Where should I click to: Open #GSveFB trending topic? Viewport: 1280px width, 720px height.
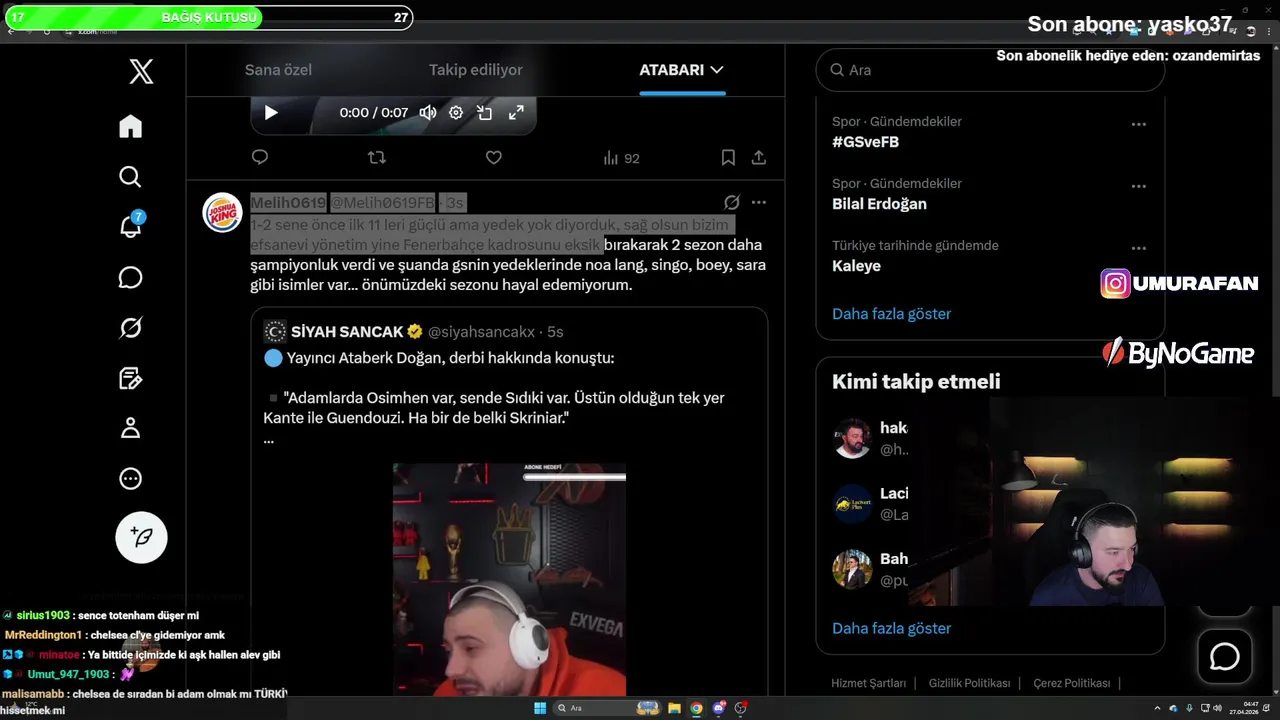866,142
